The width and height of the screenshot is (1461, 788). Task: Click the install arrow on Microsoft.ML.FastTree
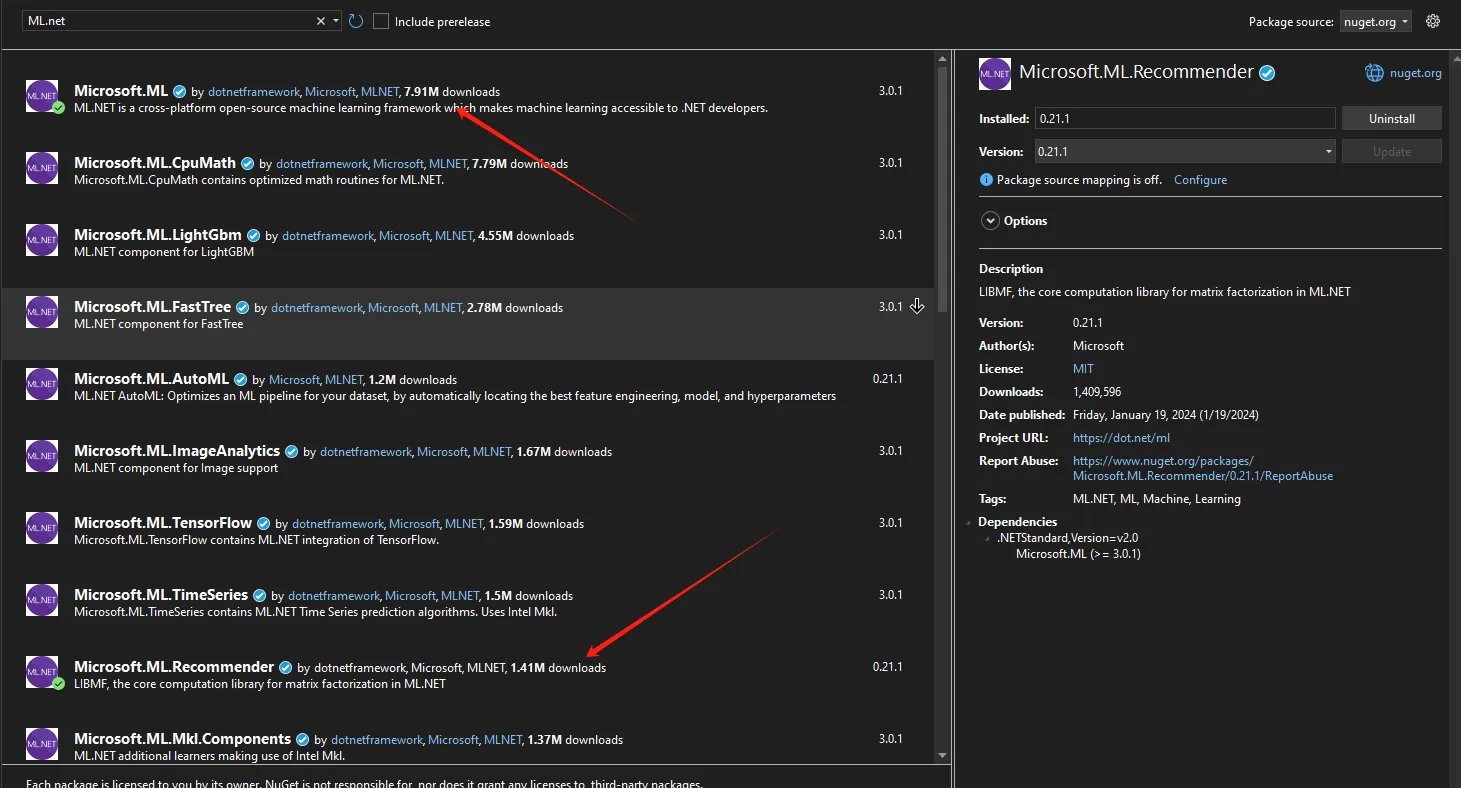[917, 307]
